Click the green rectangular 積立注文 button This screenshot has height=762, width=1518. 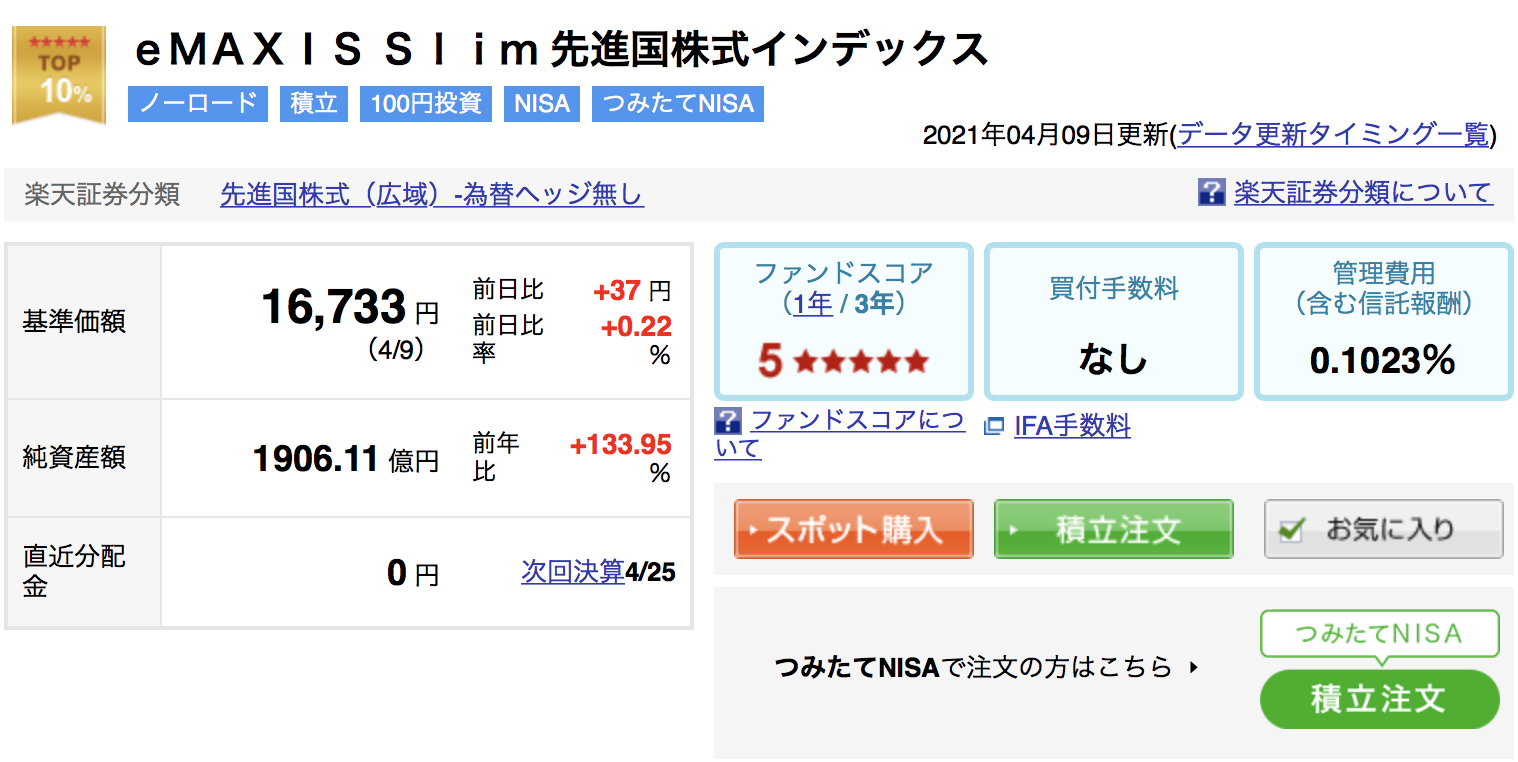(1114, 529)
